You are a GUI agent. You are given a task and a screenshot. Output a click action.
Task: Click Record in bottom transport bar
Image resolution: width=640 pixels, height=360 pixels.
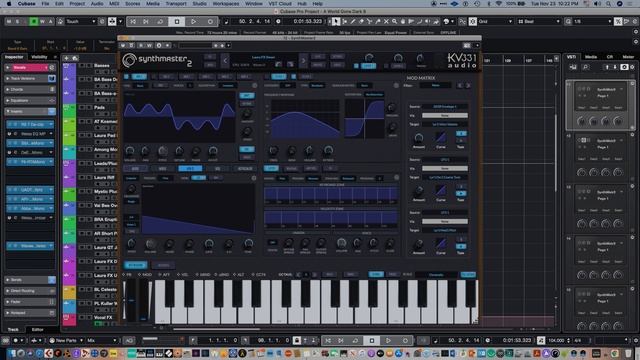click(405, 340)
